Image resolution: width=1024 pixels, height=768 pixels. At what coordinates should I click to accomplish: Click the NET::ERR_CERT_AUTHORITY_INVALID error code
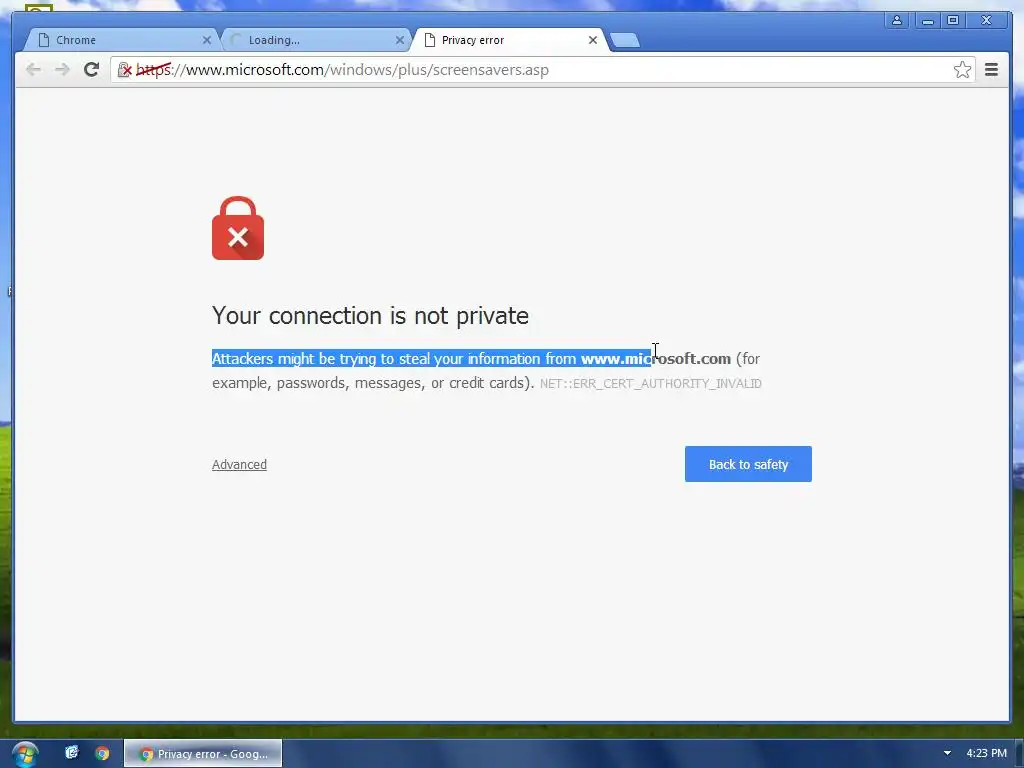coord(650,383)
